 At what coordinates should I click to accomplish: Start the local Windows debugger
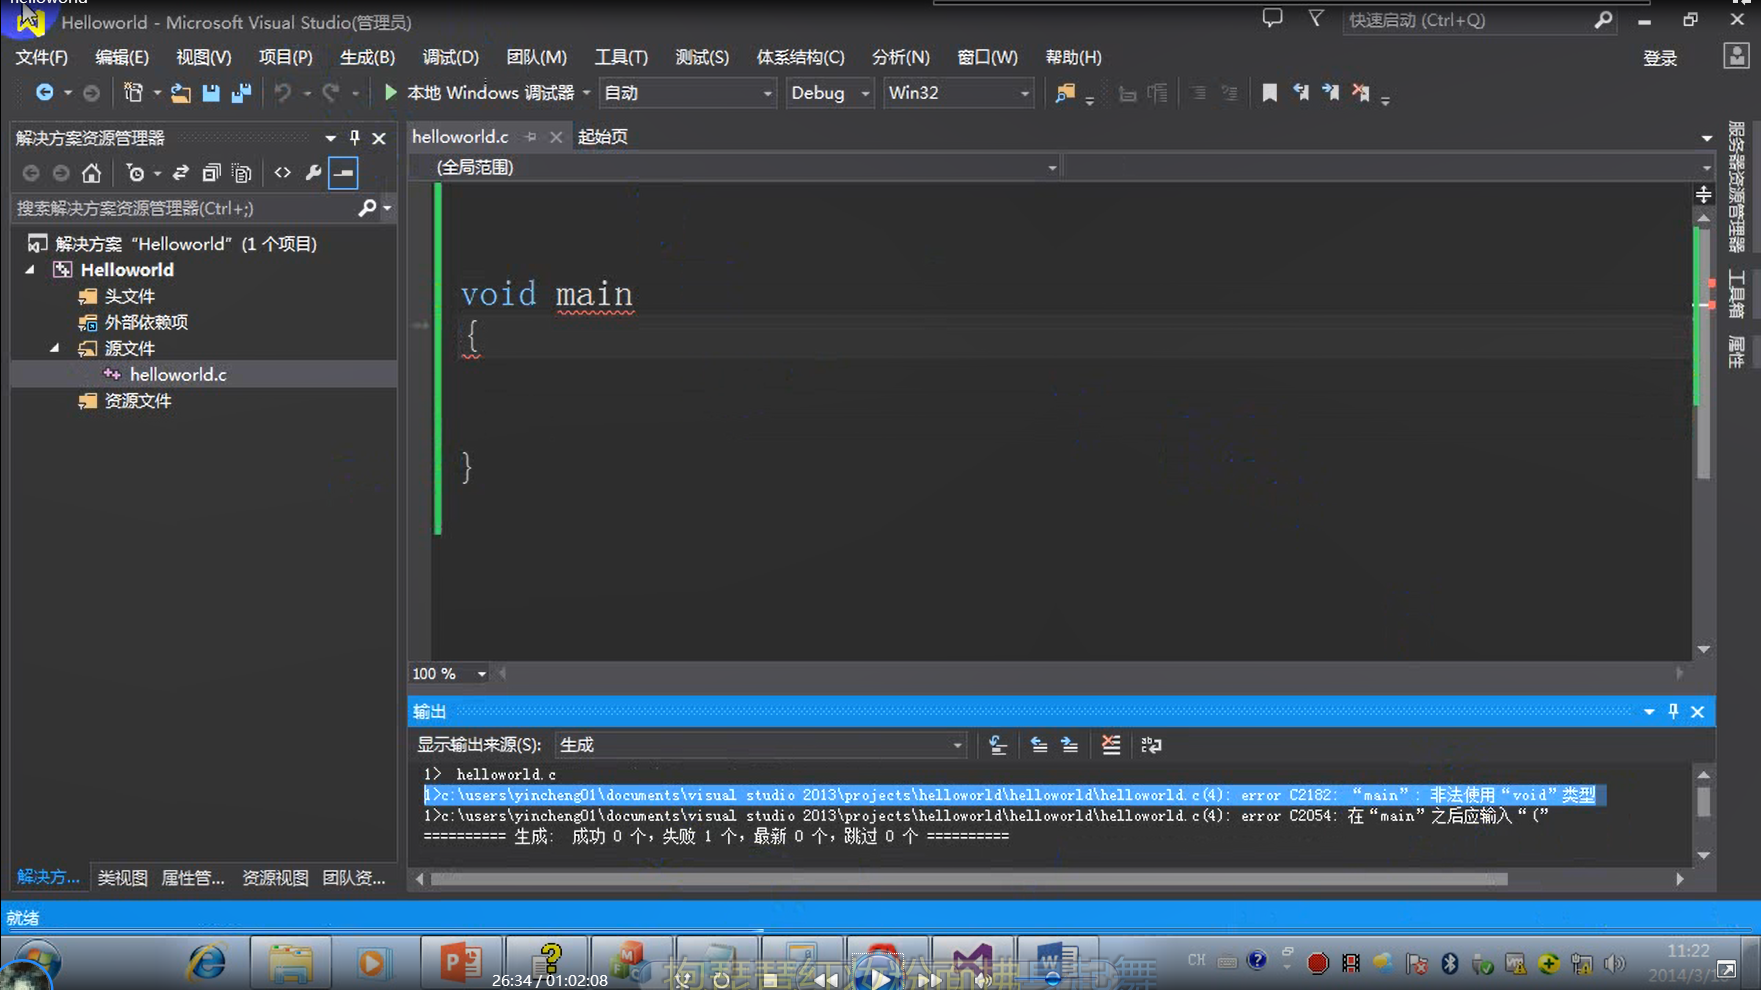click(479, 93)
